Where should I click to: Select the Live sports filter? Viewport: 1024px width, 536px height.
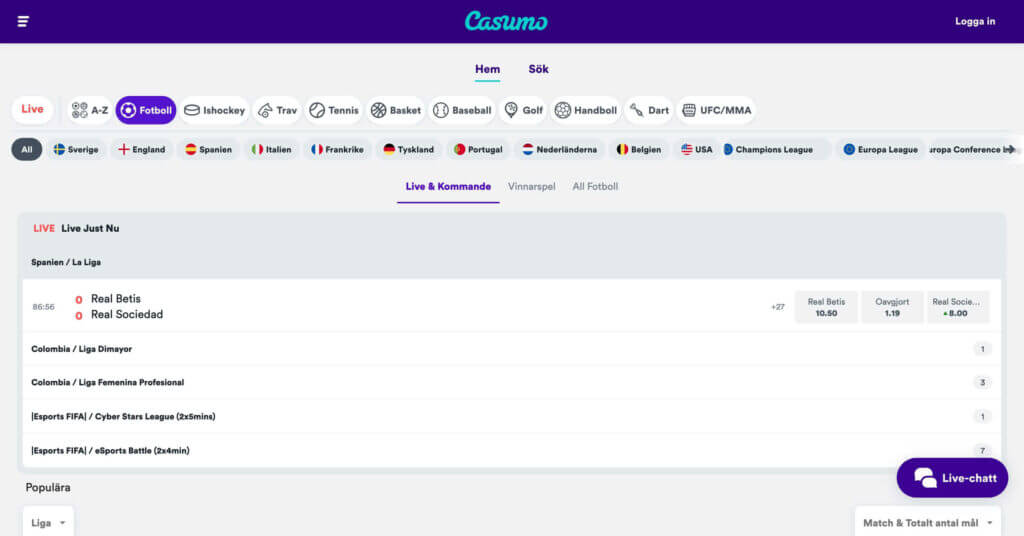[32, 110]
